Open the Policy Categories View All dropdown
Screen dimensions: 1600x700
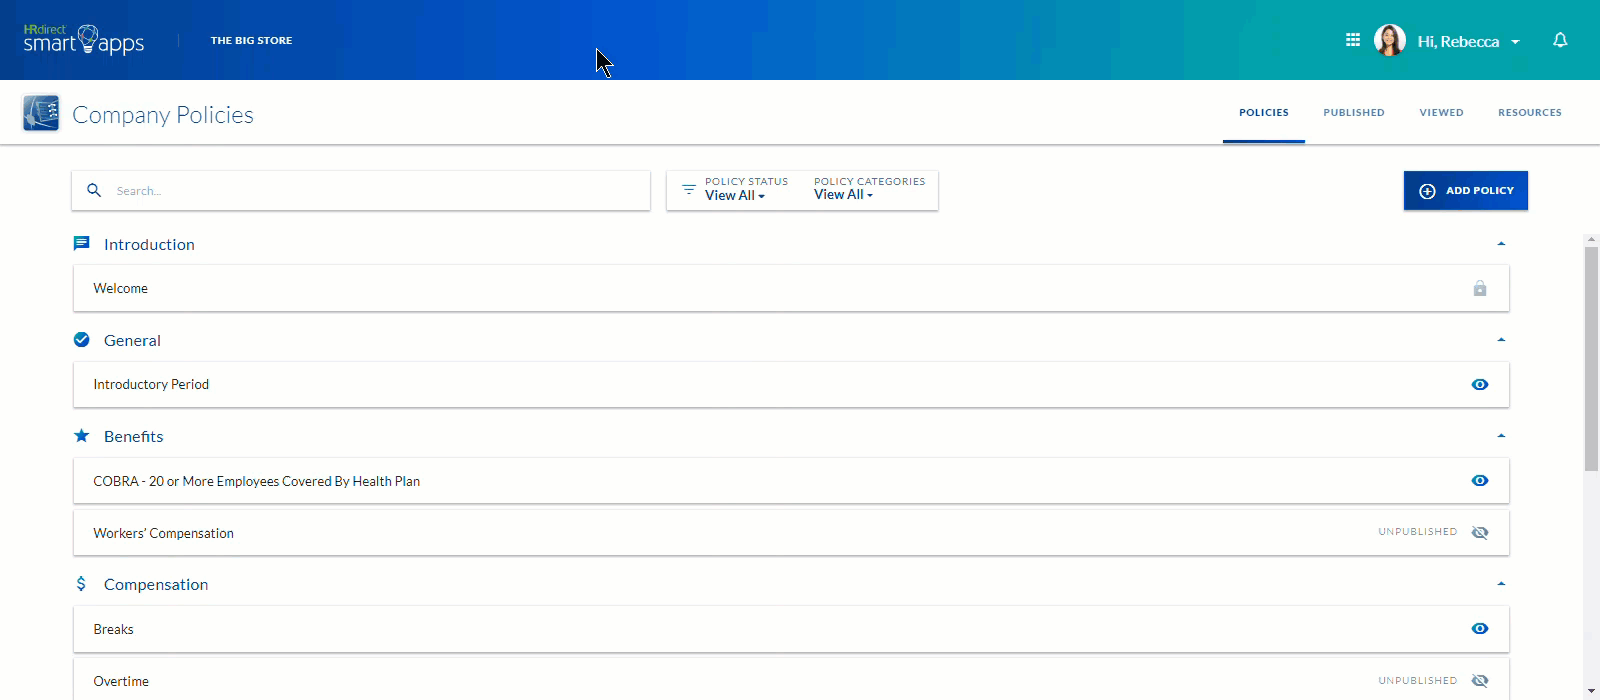(x=843, y=195)
